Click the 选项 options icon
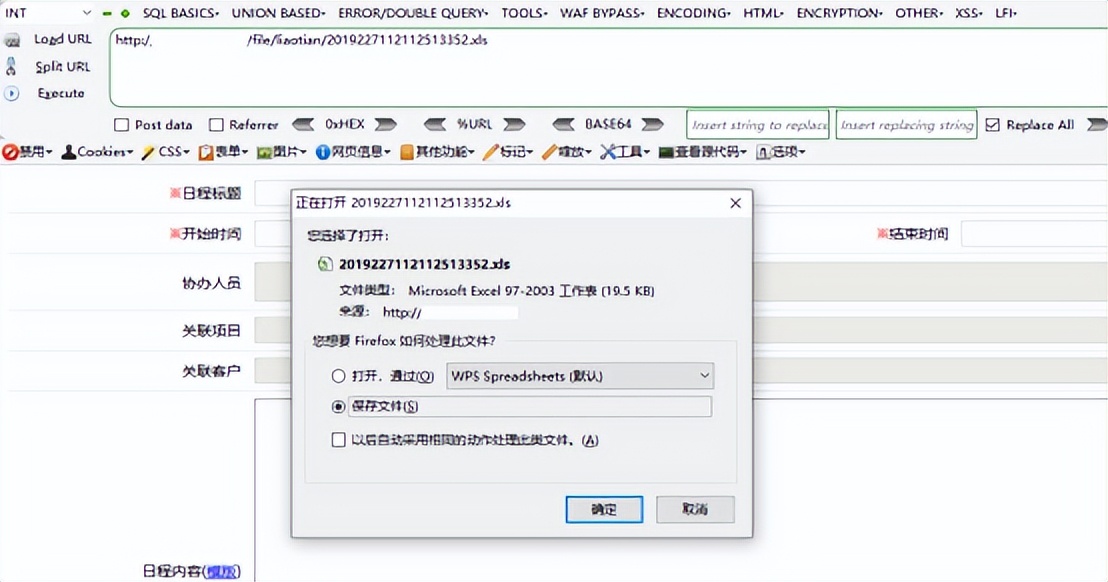 (763, 152)
